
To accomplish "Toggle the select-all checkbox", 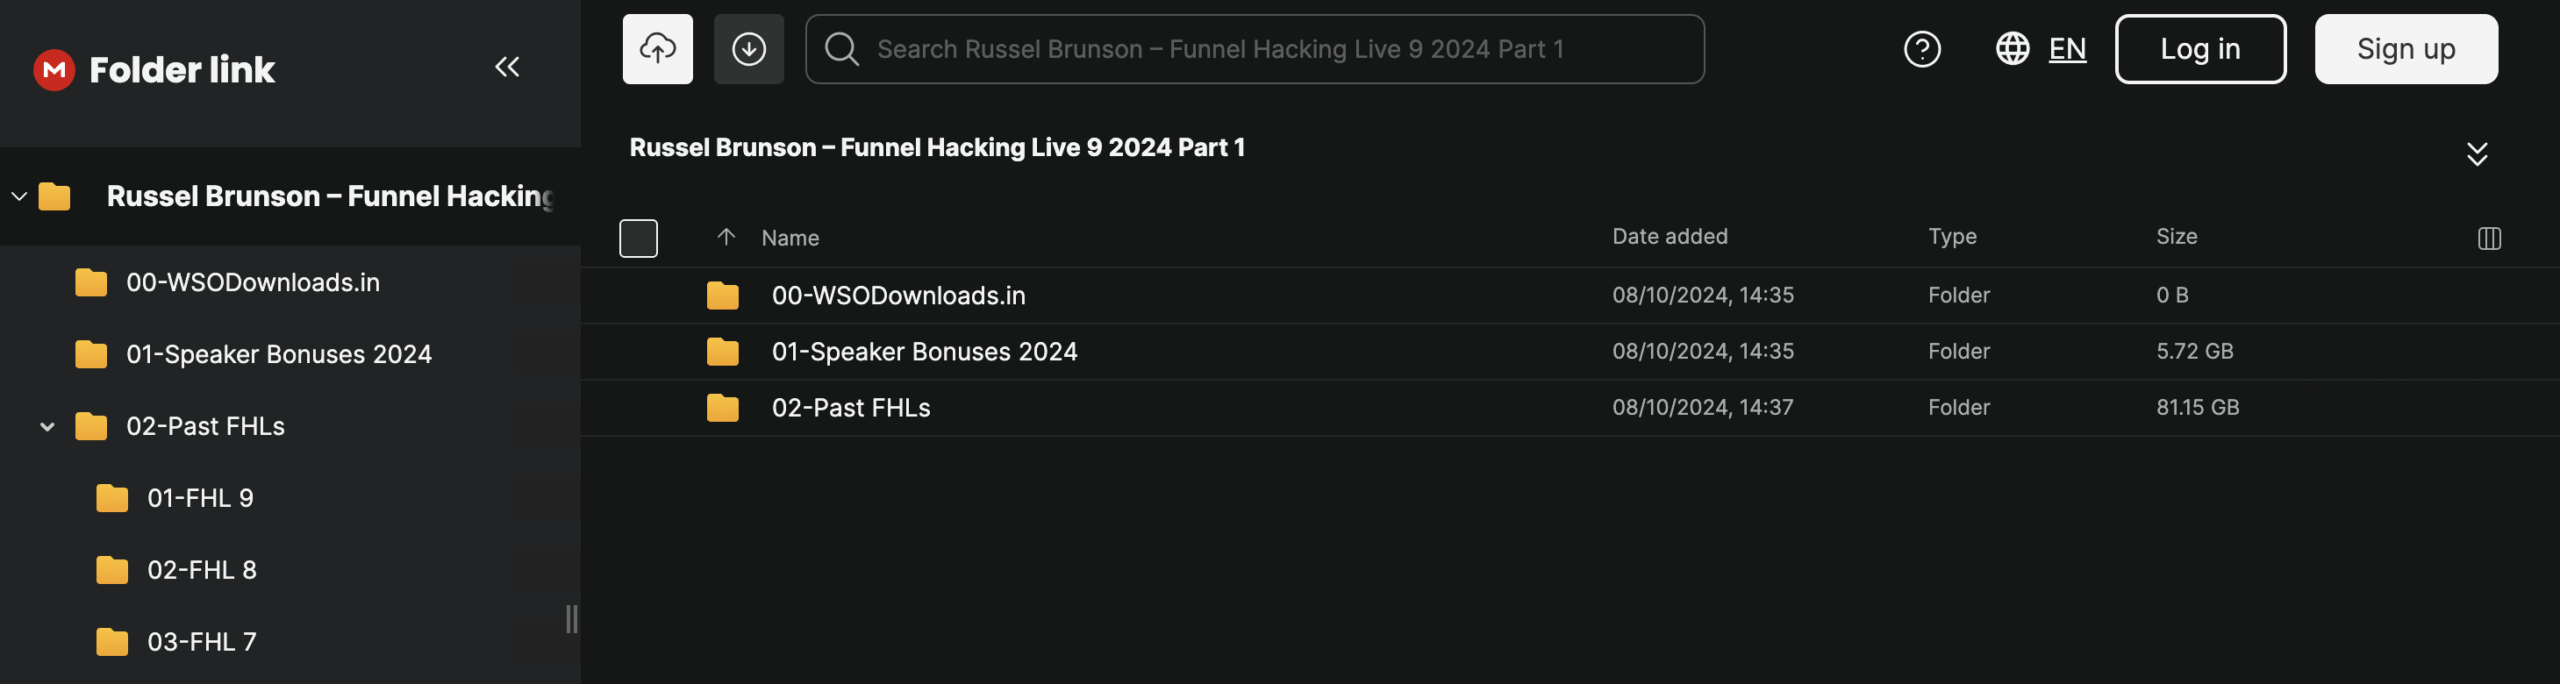I will pos(638,238).
